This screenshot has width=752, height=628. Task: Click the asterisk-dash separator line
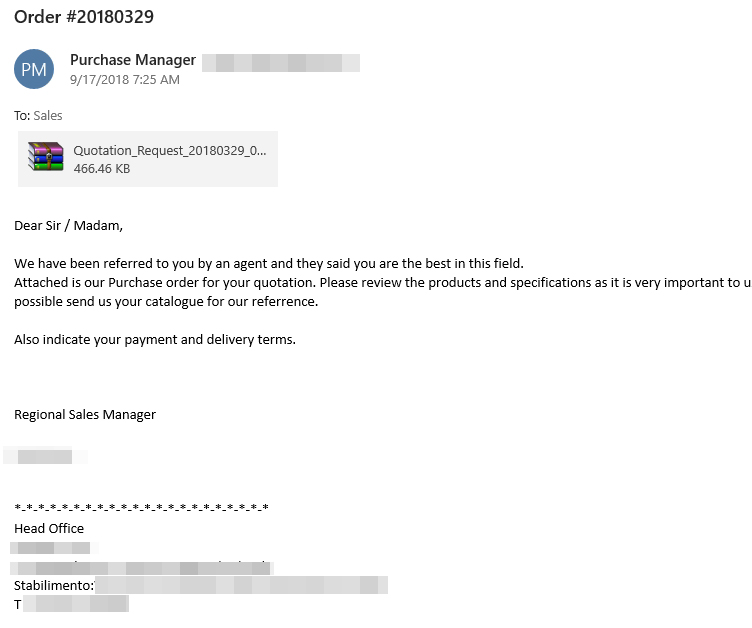(141, 509)
